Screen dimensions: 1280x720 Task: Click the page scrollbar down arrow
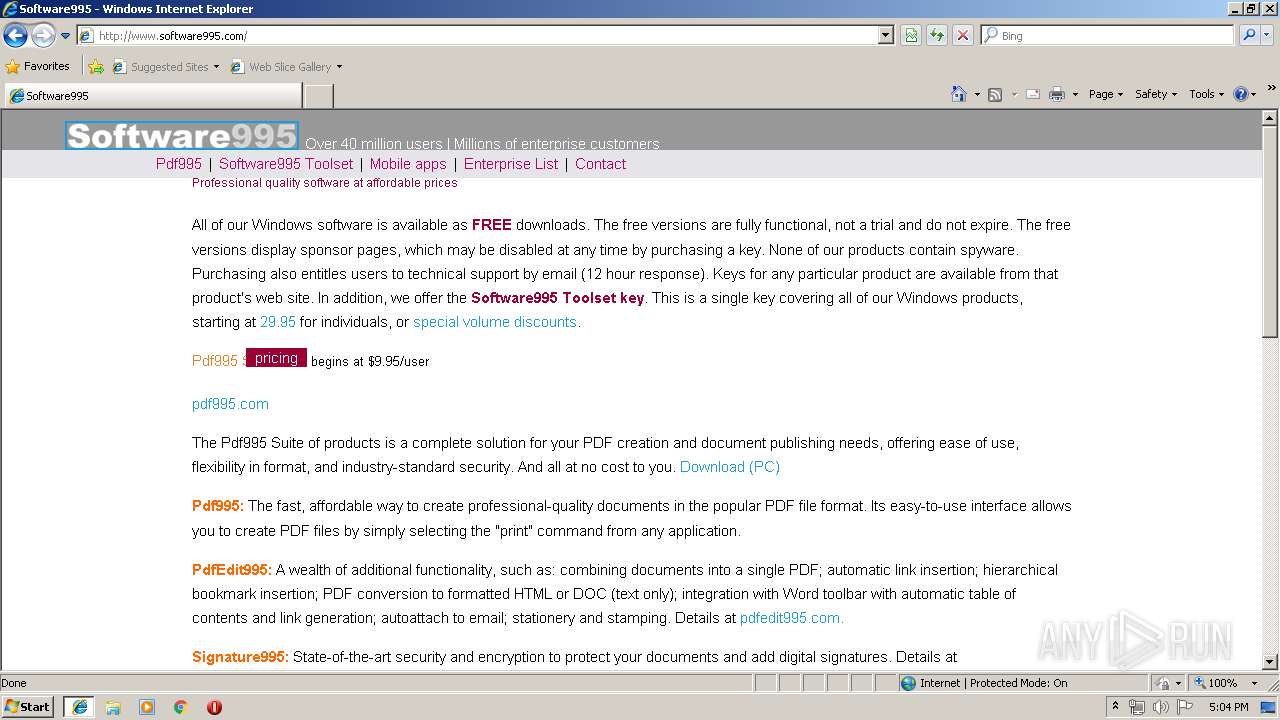(x=1270, y=662)
